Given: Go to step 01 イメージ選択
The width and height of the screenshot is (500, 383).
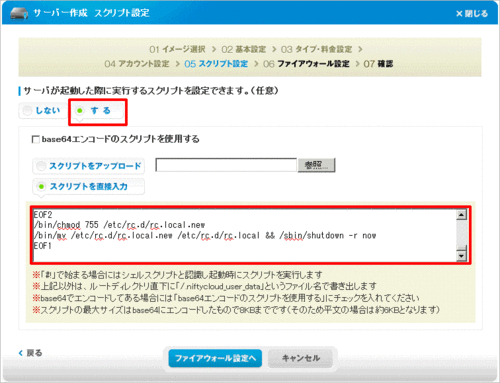Looking at the screenshot, I should tap(177, 49).
